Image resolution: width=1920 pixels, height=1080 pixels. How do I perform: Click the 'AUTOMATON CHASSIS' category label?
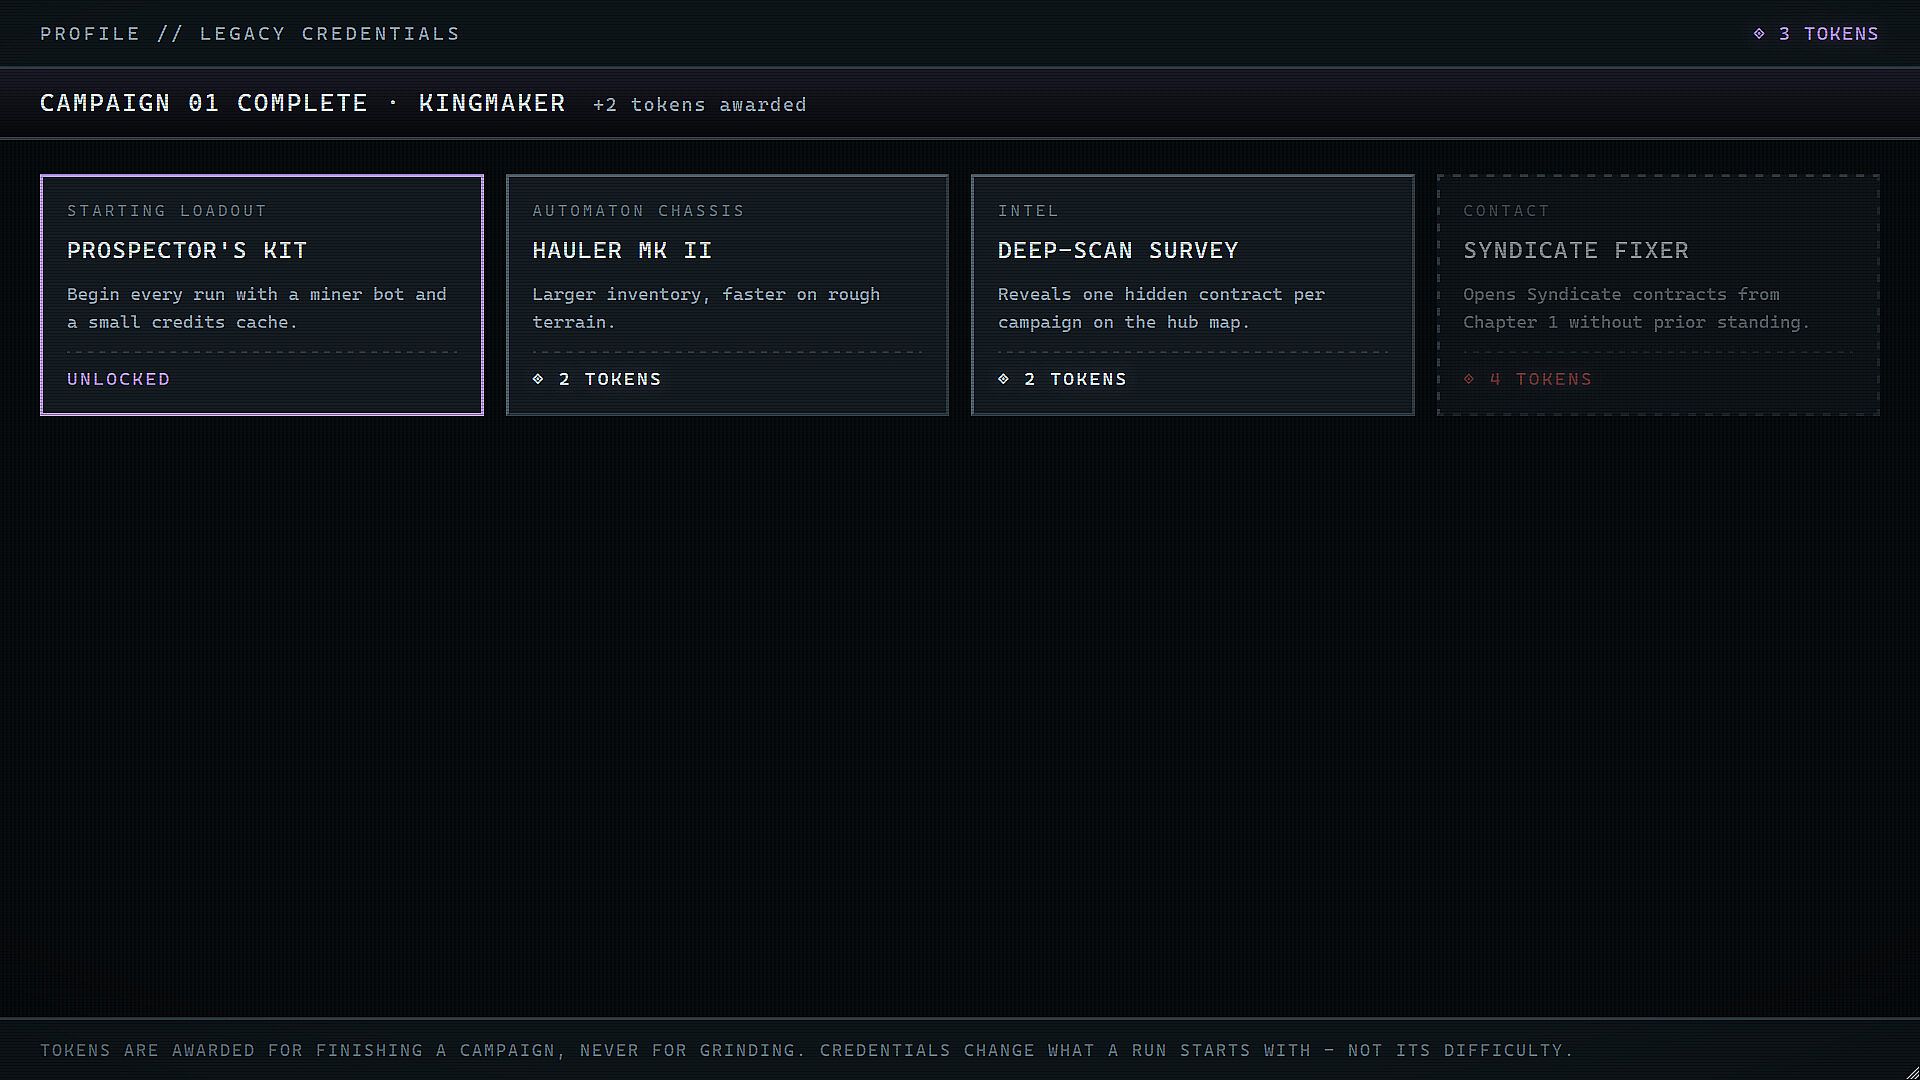(639, 211)
